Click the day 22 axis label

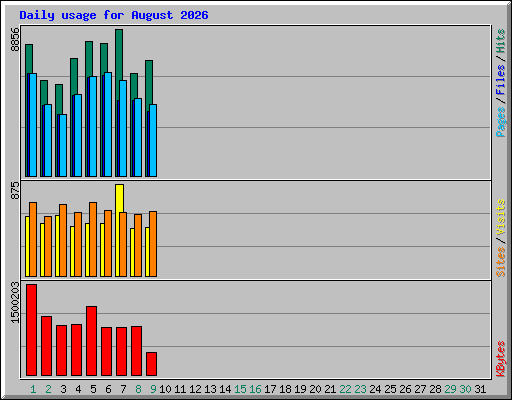click(345, 389)
